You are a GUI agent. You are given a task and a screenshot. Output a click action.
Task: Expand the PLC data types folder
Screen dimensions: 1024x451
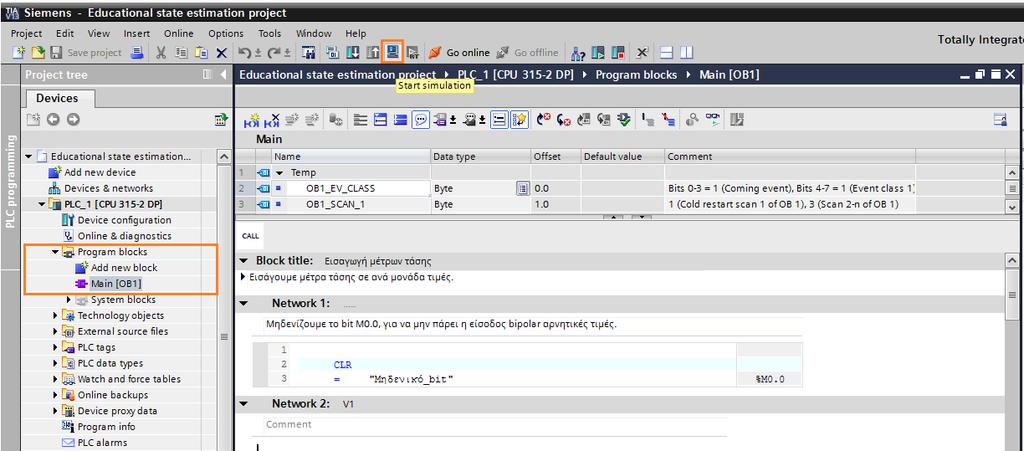[56, 363]
